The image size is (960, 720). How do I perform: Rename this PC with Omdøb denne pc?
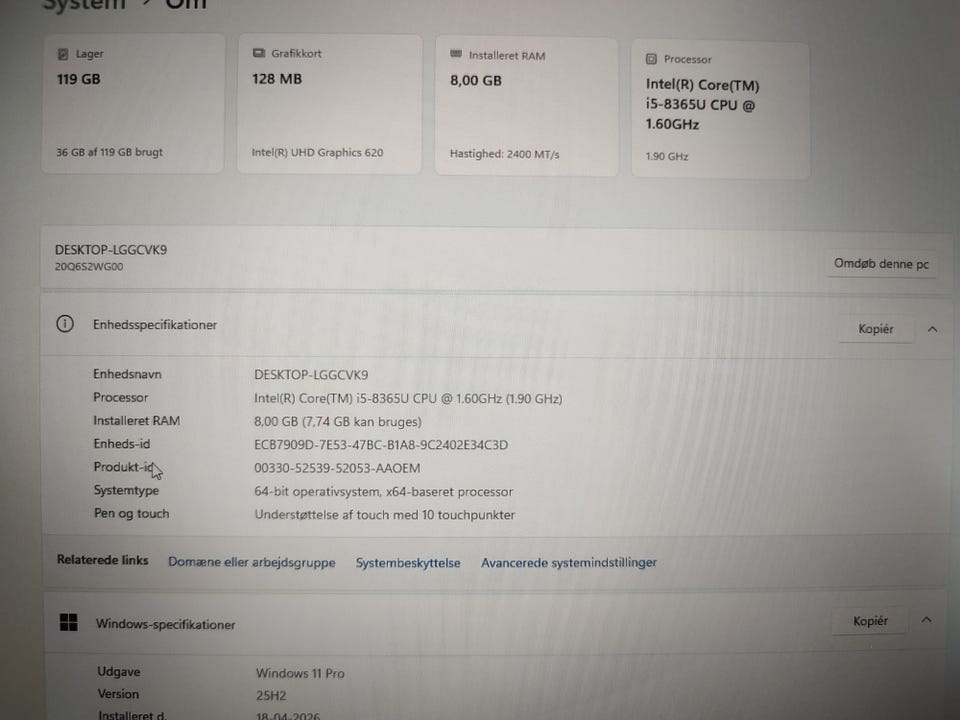point(881,264)
